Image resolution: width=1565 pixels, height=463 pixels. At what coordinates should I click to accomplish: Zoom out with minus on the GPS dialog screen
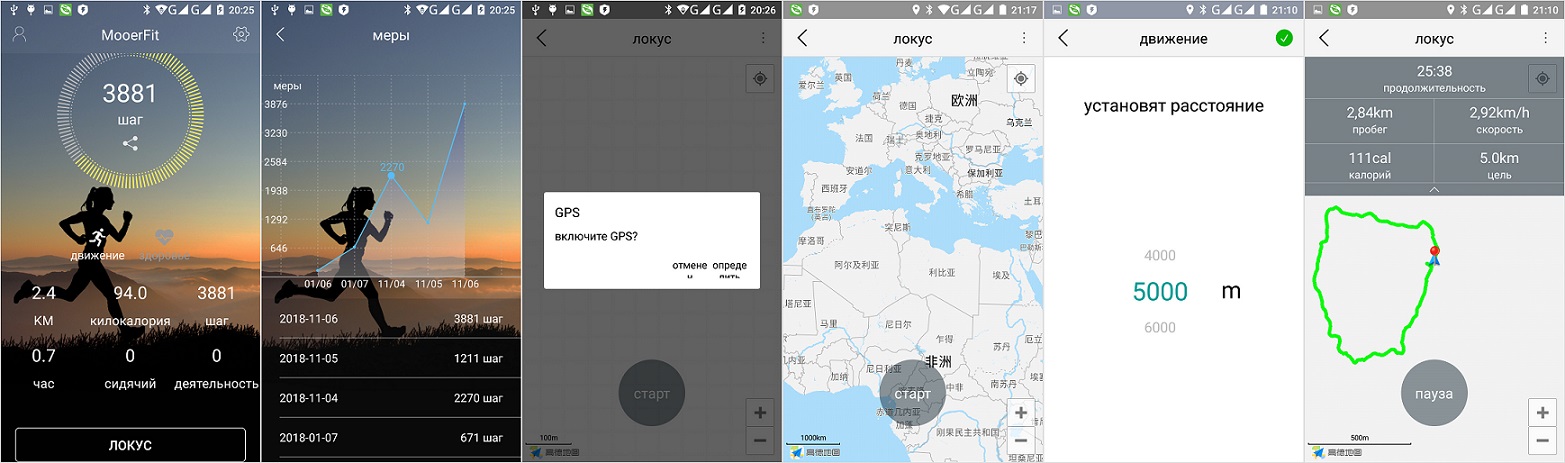click(x=760, y=441)
